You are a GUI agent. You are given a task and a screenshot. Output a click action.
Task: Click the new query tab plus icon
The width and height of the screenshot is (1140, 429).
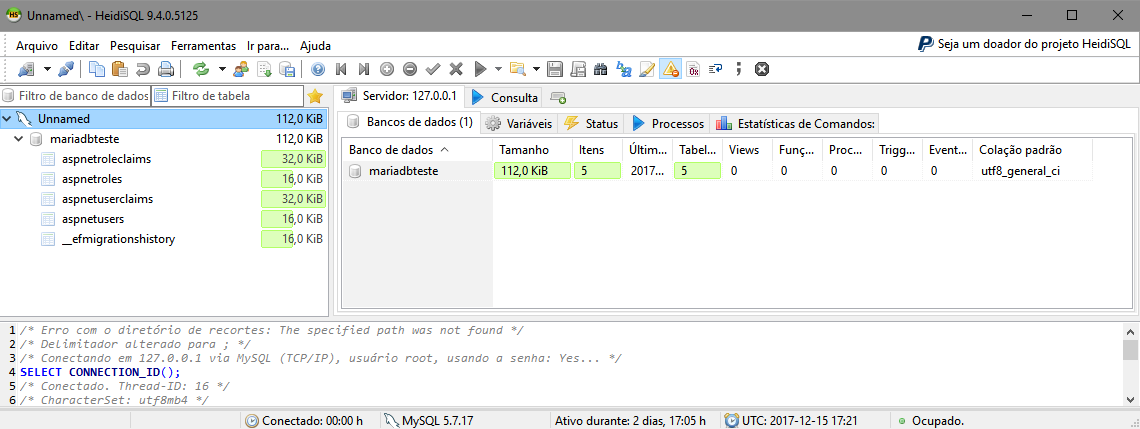558,97
